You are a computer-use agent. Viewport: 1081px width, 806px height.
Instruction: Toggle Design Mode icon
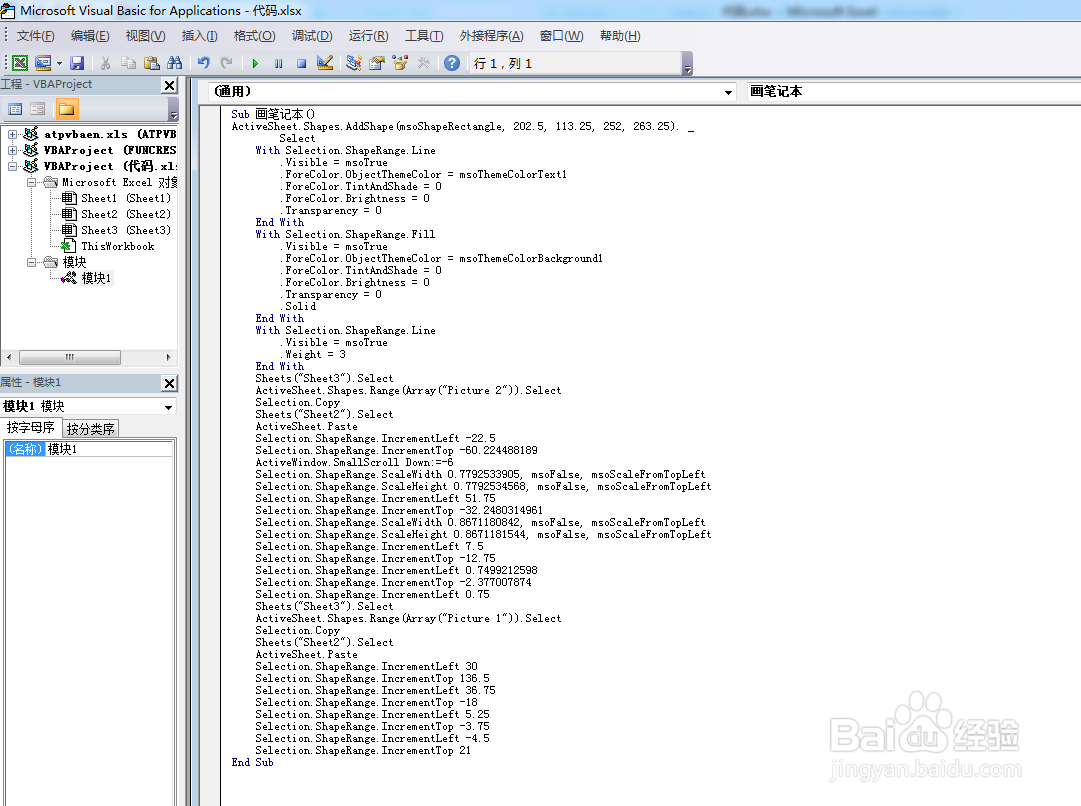pos(325,63)
